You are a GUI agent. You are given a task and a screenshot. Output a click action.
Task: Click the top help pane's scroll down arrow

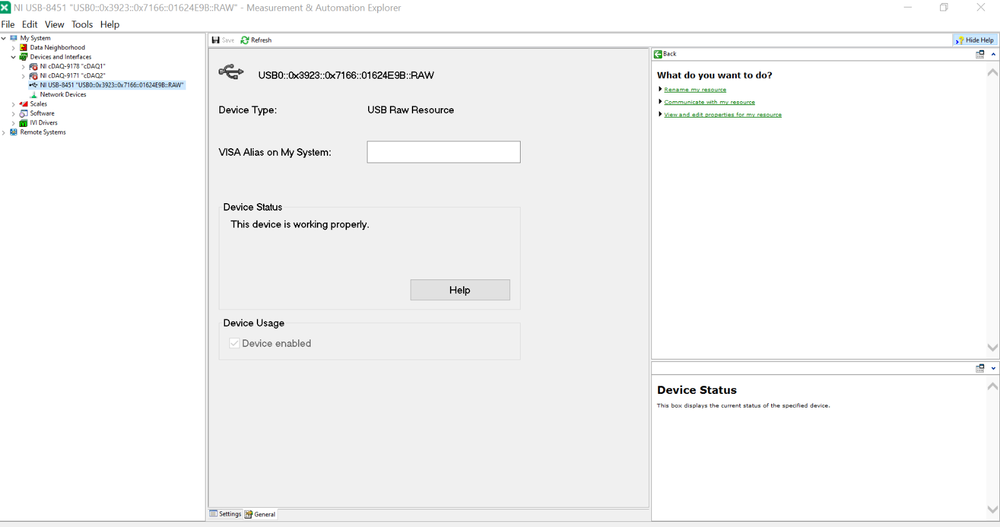click(x=992, y=348)
